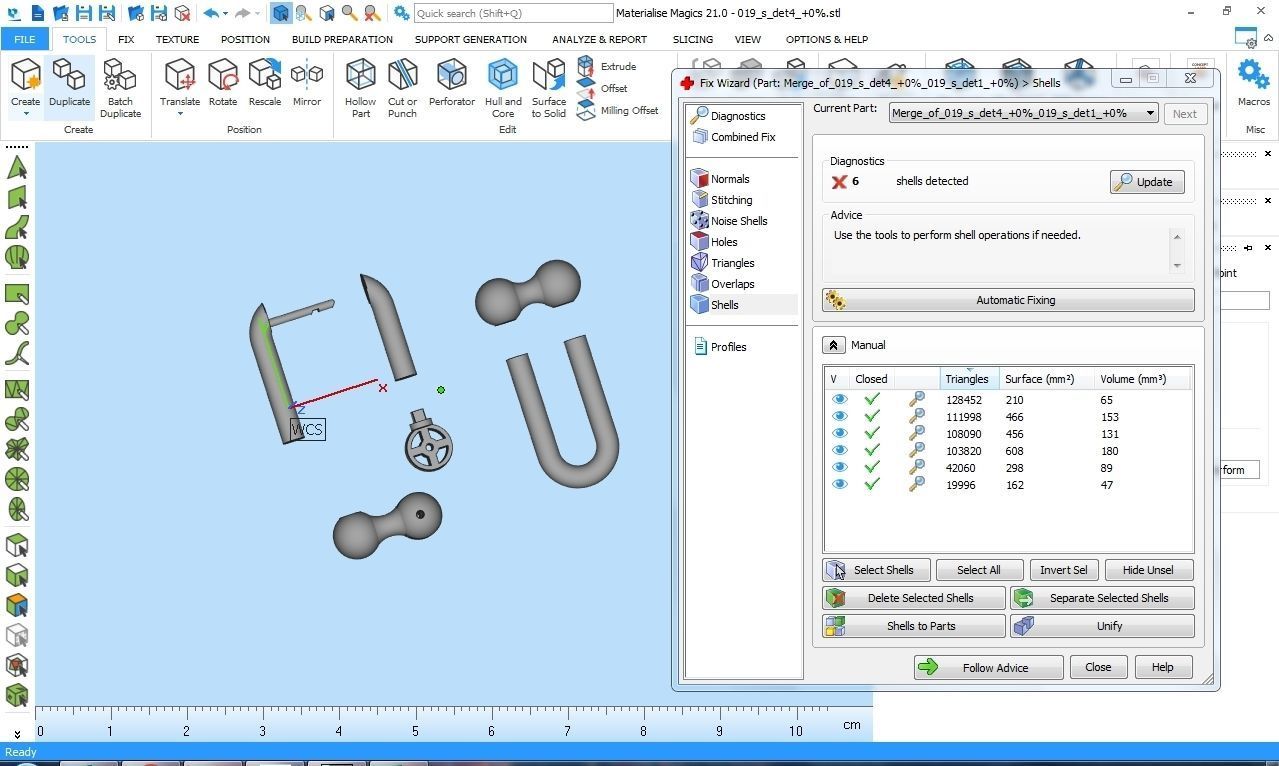The width and height of the screenshot is (1279, 766).
Task: Click the Automatic Fixing button
Action: coord(1008,300)
